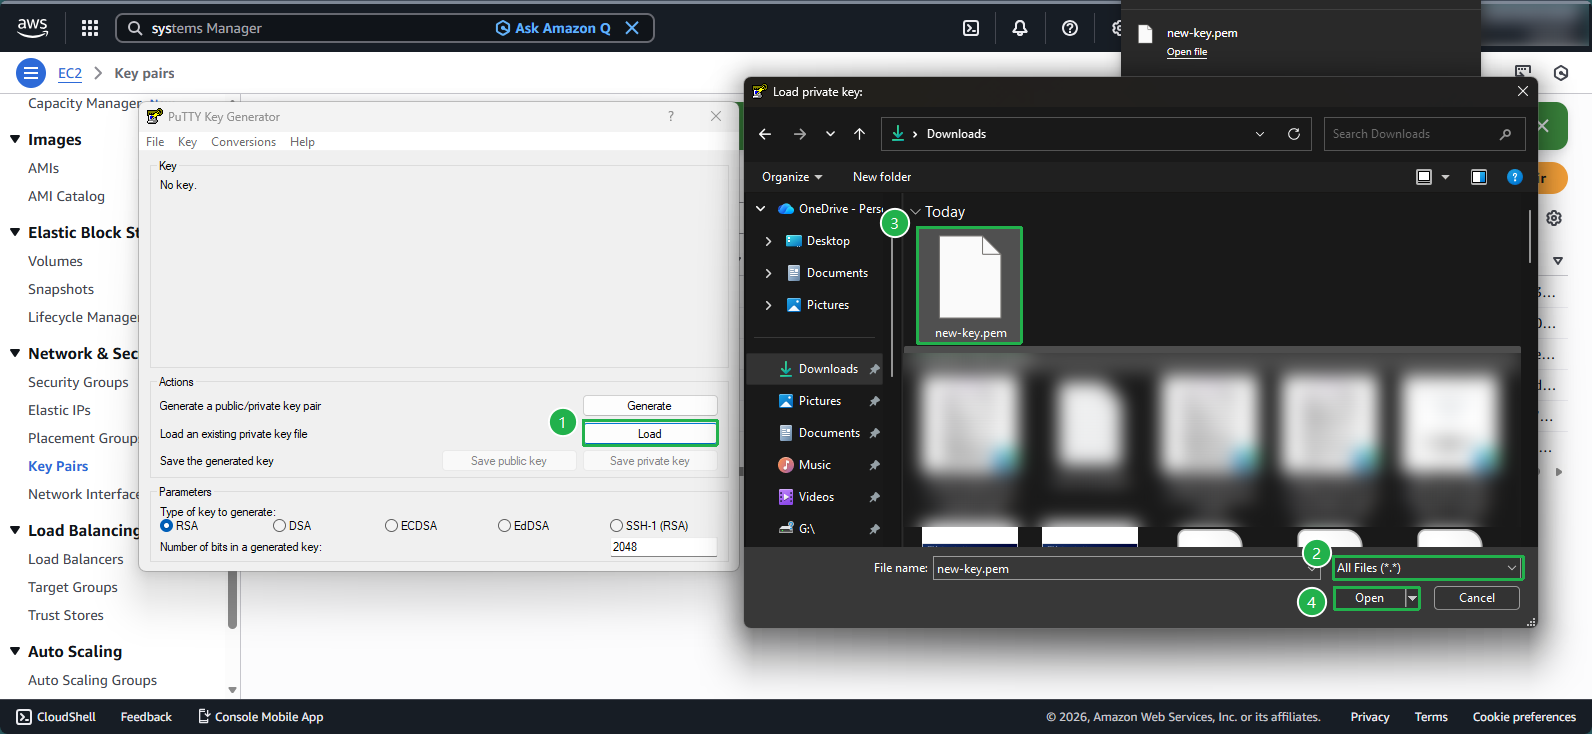
Task: Select the SSH-1 (RSA) key type
Action: [x=617, y=526]
